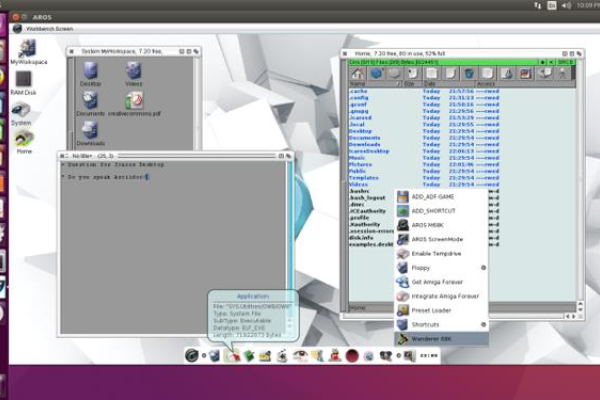Open Downloads drawer in MyWorkspace window

90,133
